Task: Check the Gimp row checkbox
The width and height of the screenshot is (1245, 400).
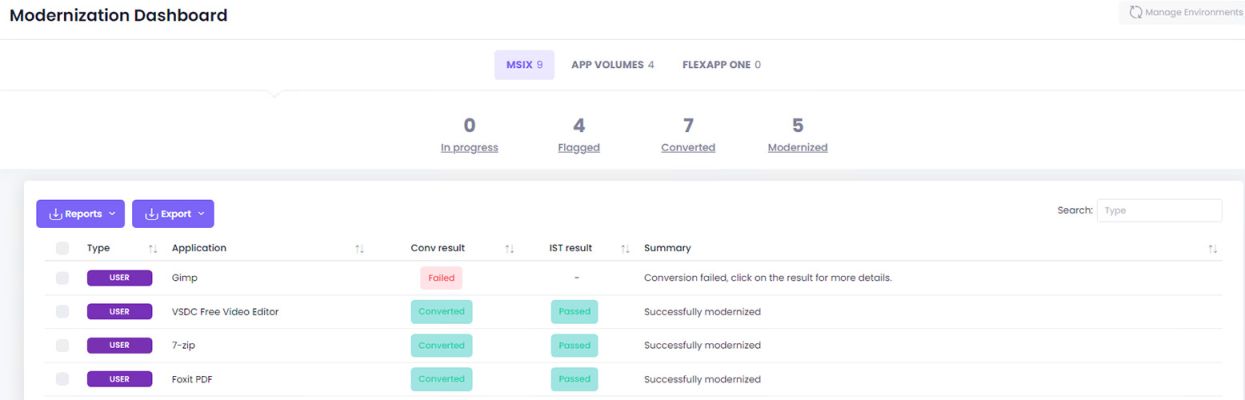Action: tap(63, 278)
